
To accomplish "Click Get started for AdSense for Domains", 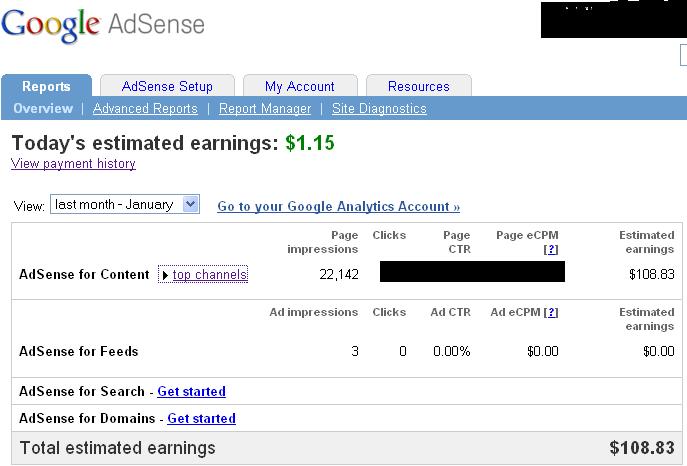I will (x=202, y=418).
